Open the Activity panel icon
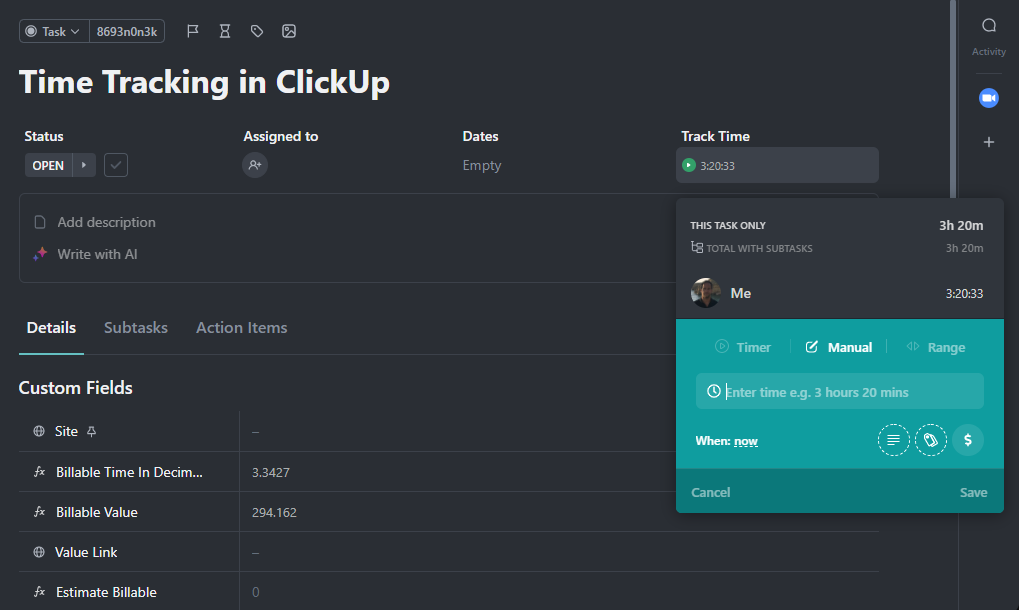1019x610 pixels. pyautogui.click(x=988, y=26)
